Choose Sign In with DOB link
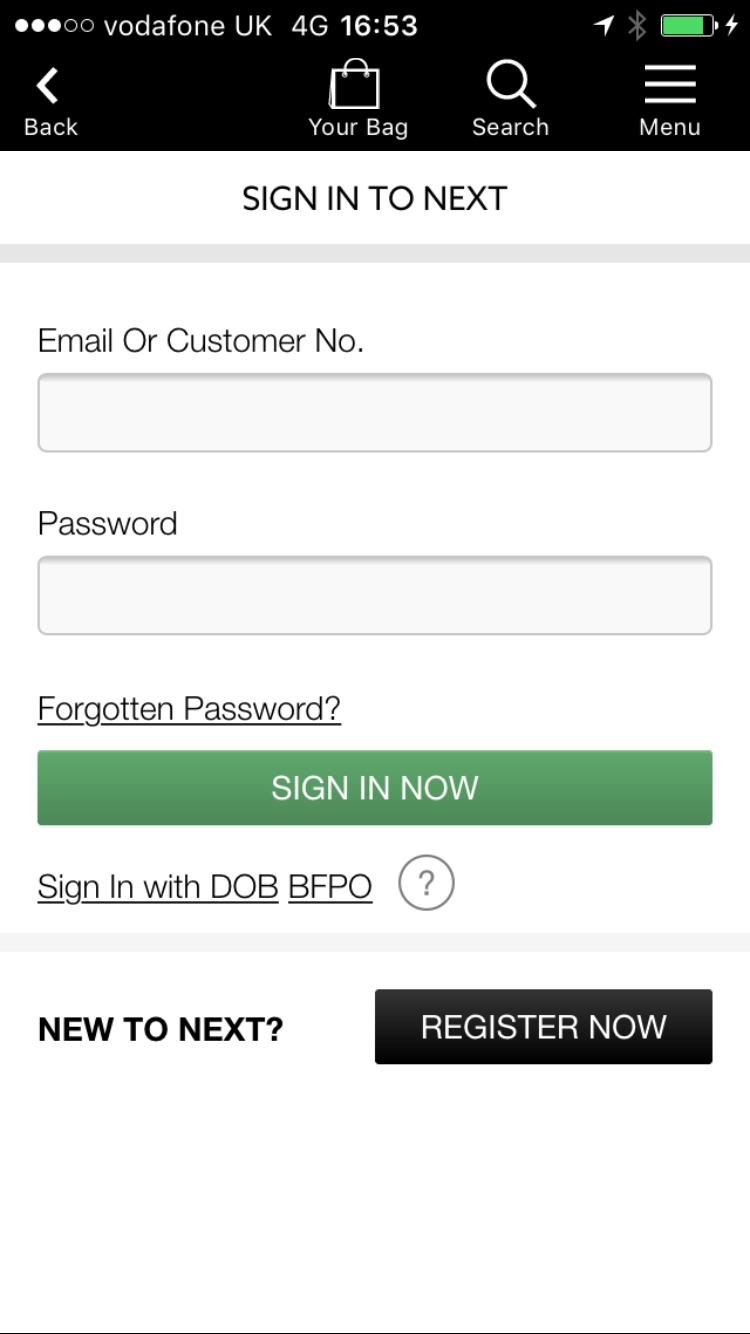This screenshot has height=1334, width=750. click(x=158, y=887)
